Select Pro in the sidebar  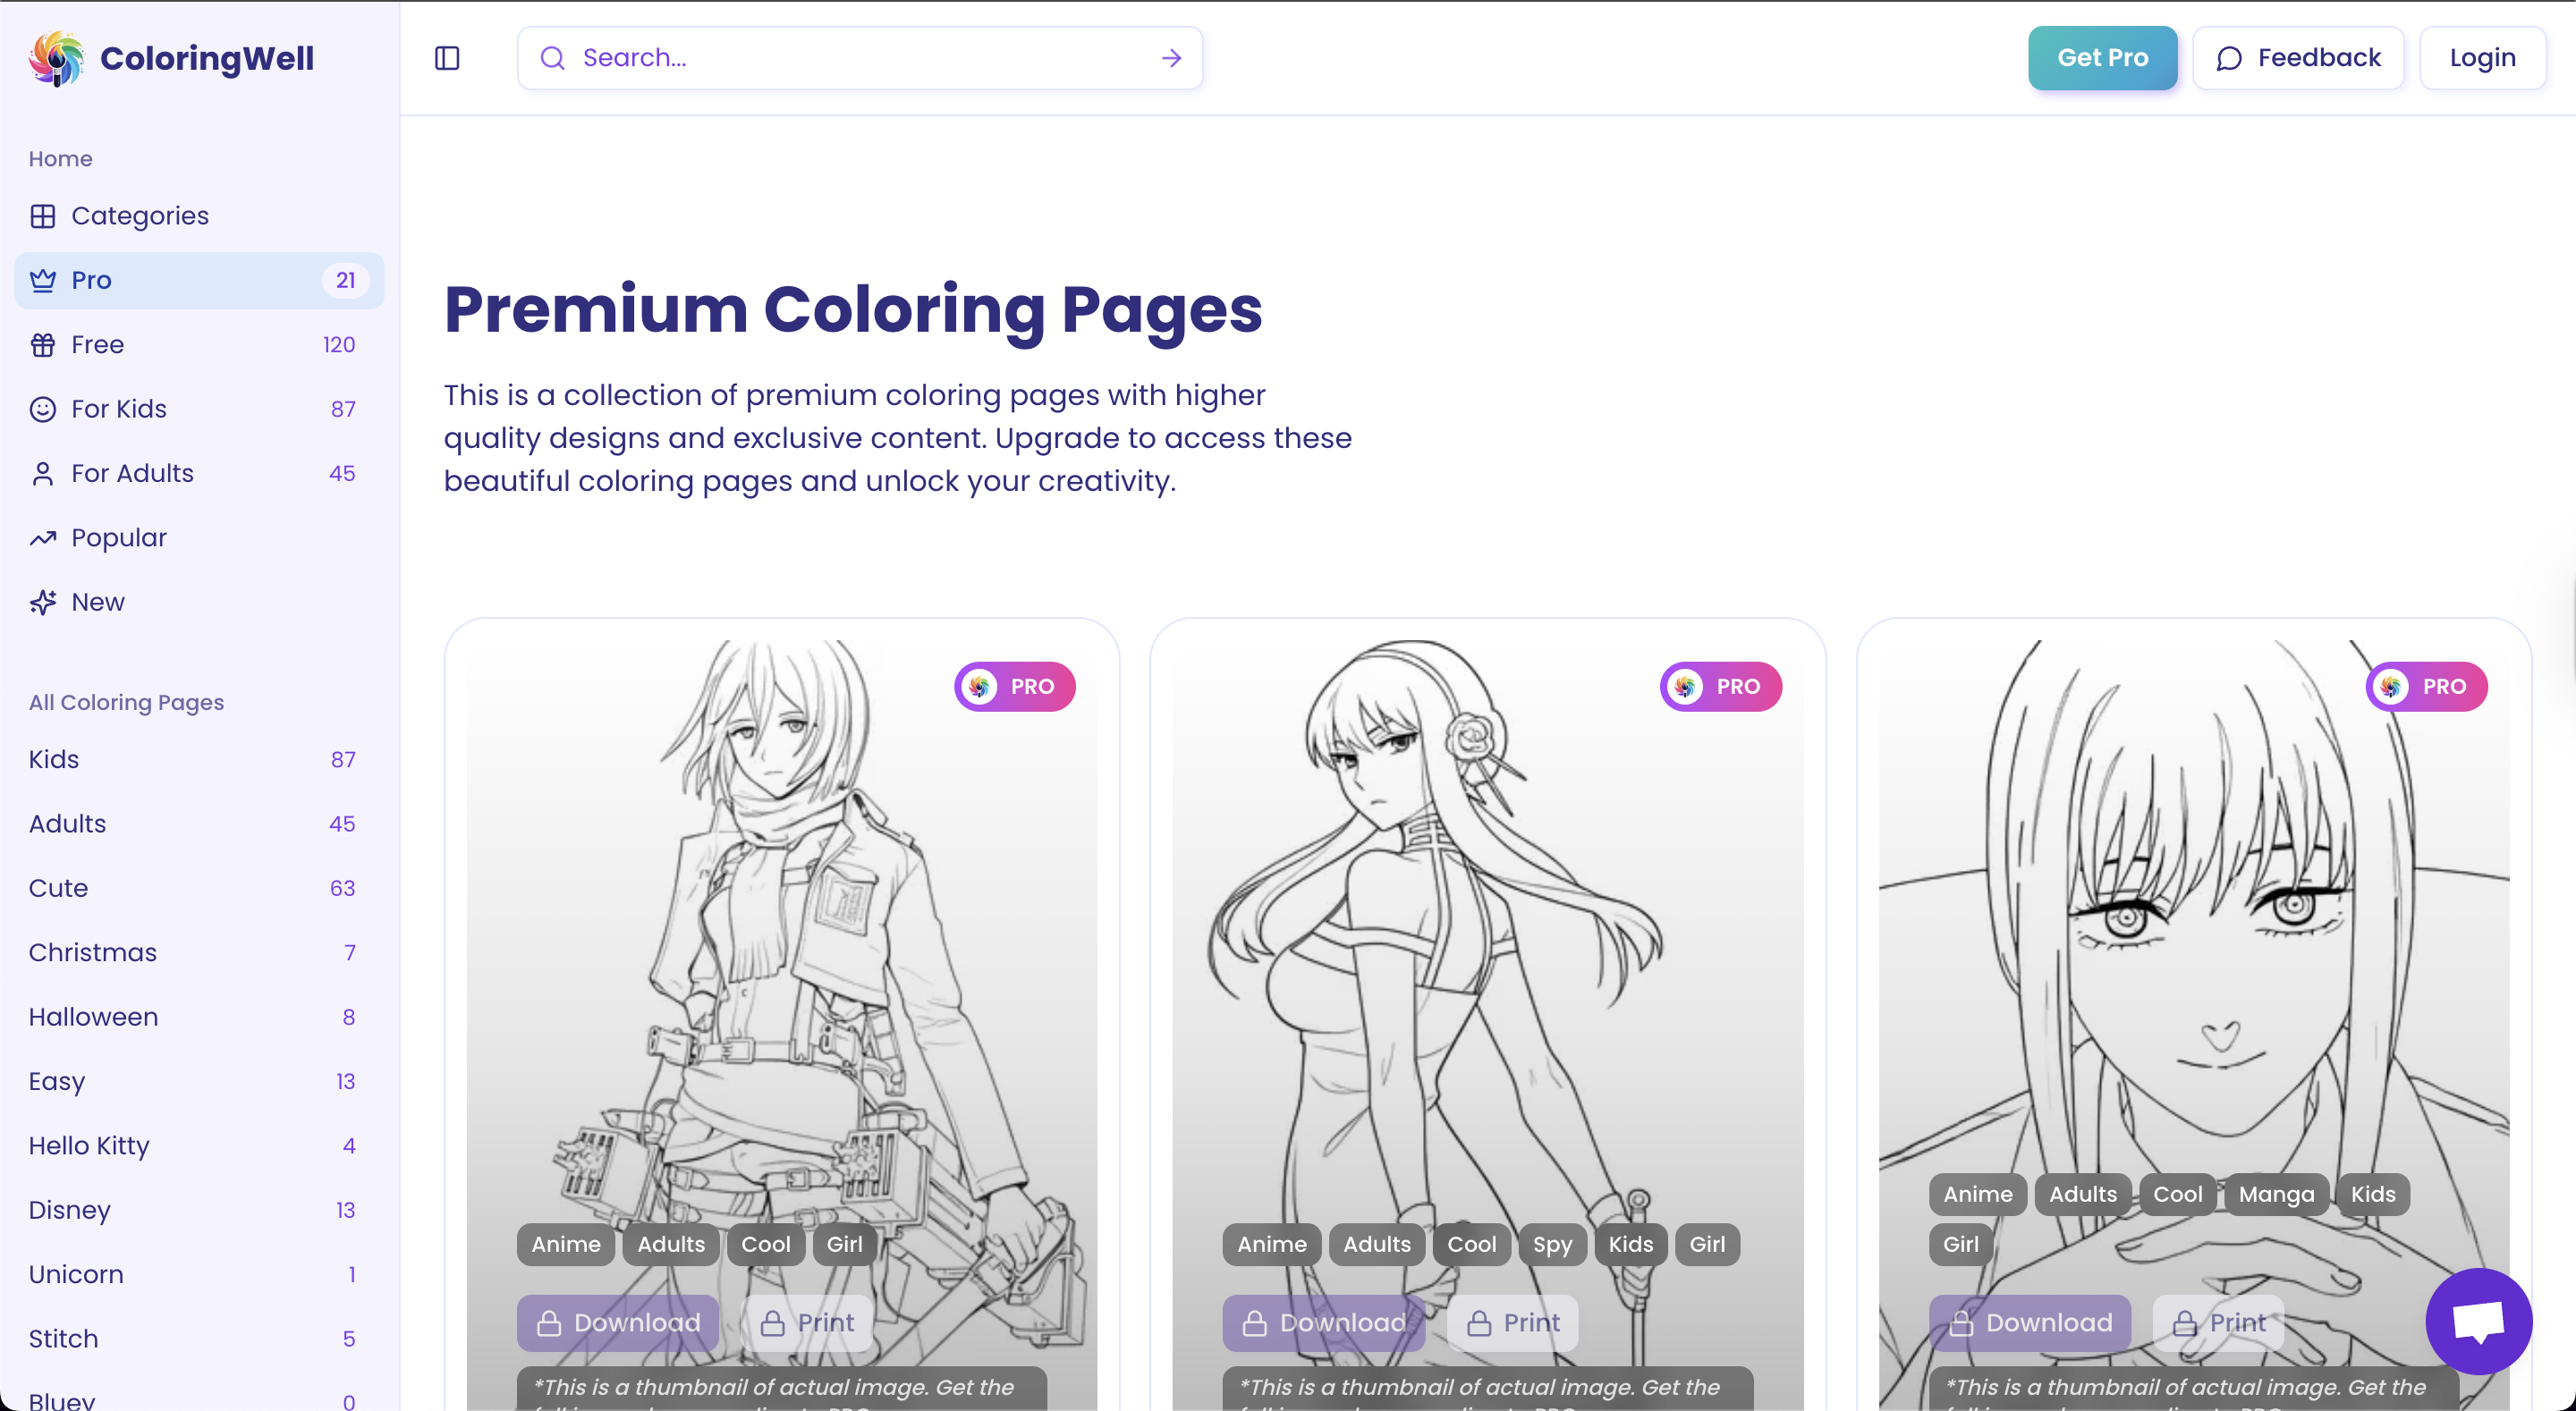tap(199, 280)
